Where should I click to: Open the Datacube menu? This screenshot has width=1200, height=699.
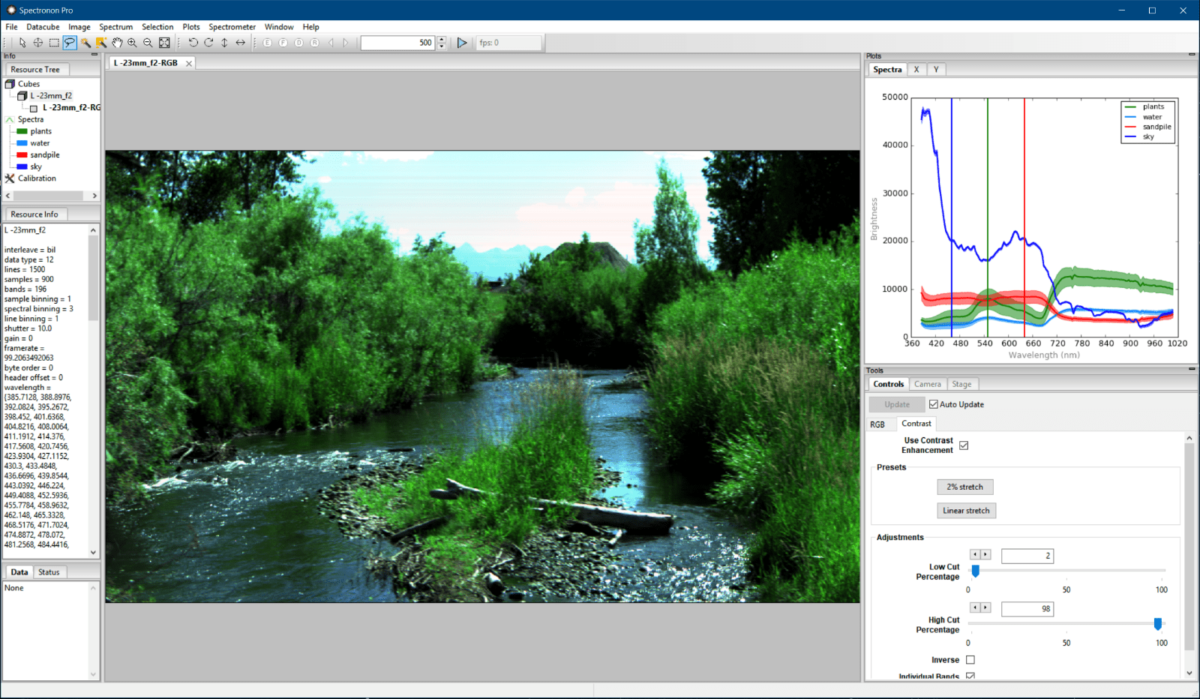click(x=43, y=27)
